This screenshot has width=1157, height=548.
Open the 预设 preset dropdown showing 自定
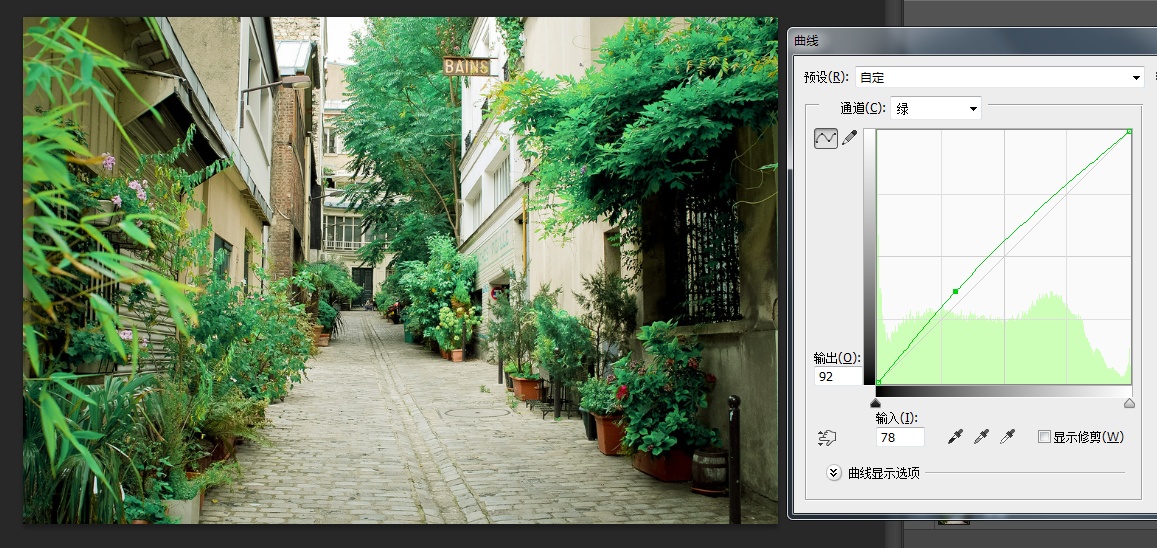(1000, 77)
